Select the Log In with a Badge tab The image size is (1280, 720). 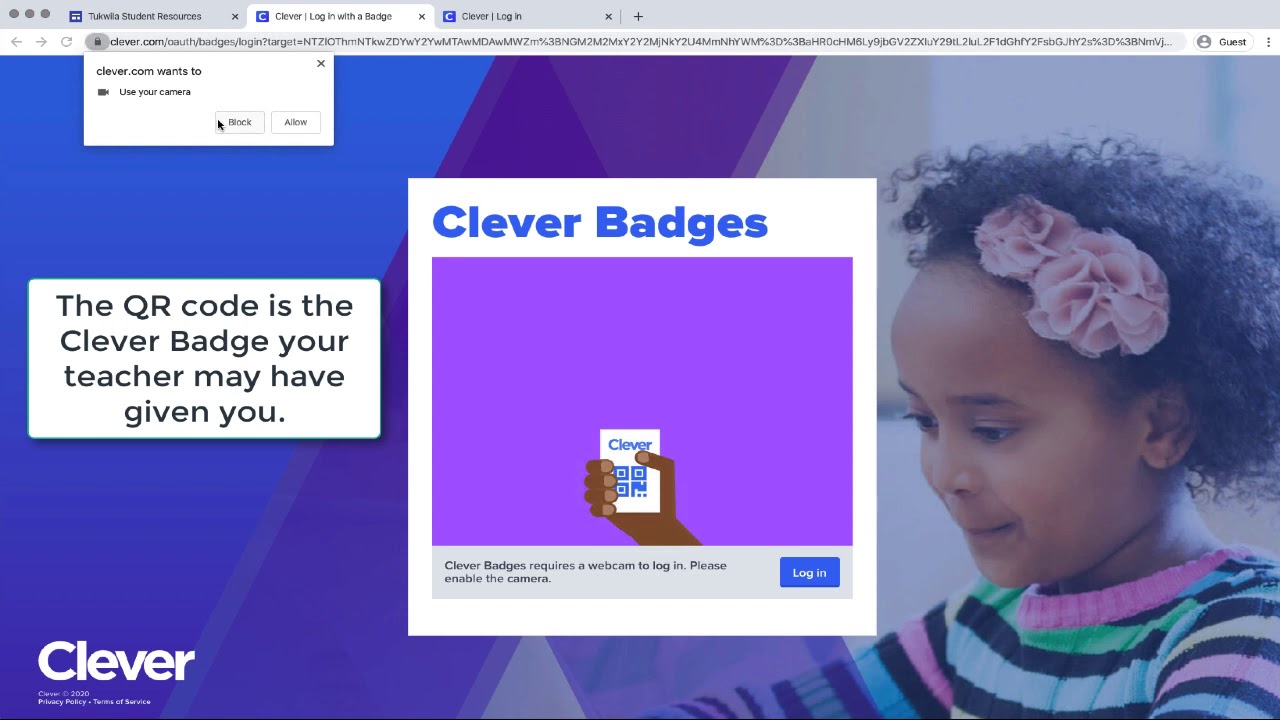point(339,16)
